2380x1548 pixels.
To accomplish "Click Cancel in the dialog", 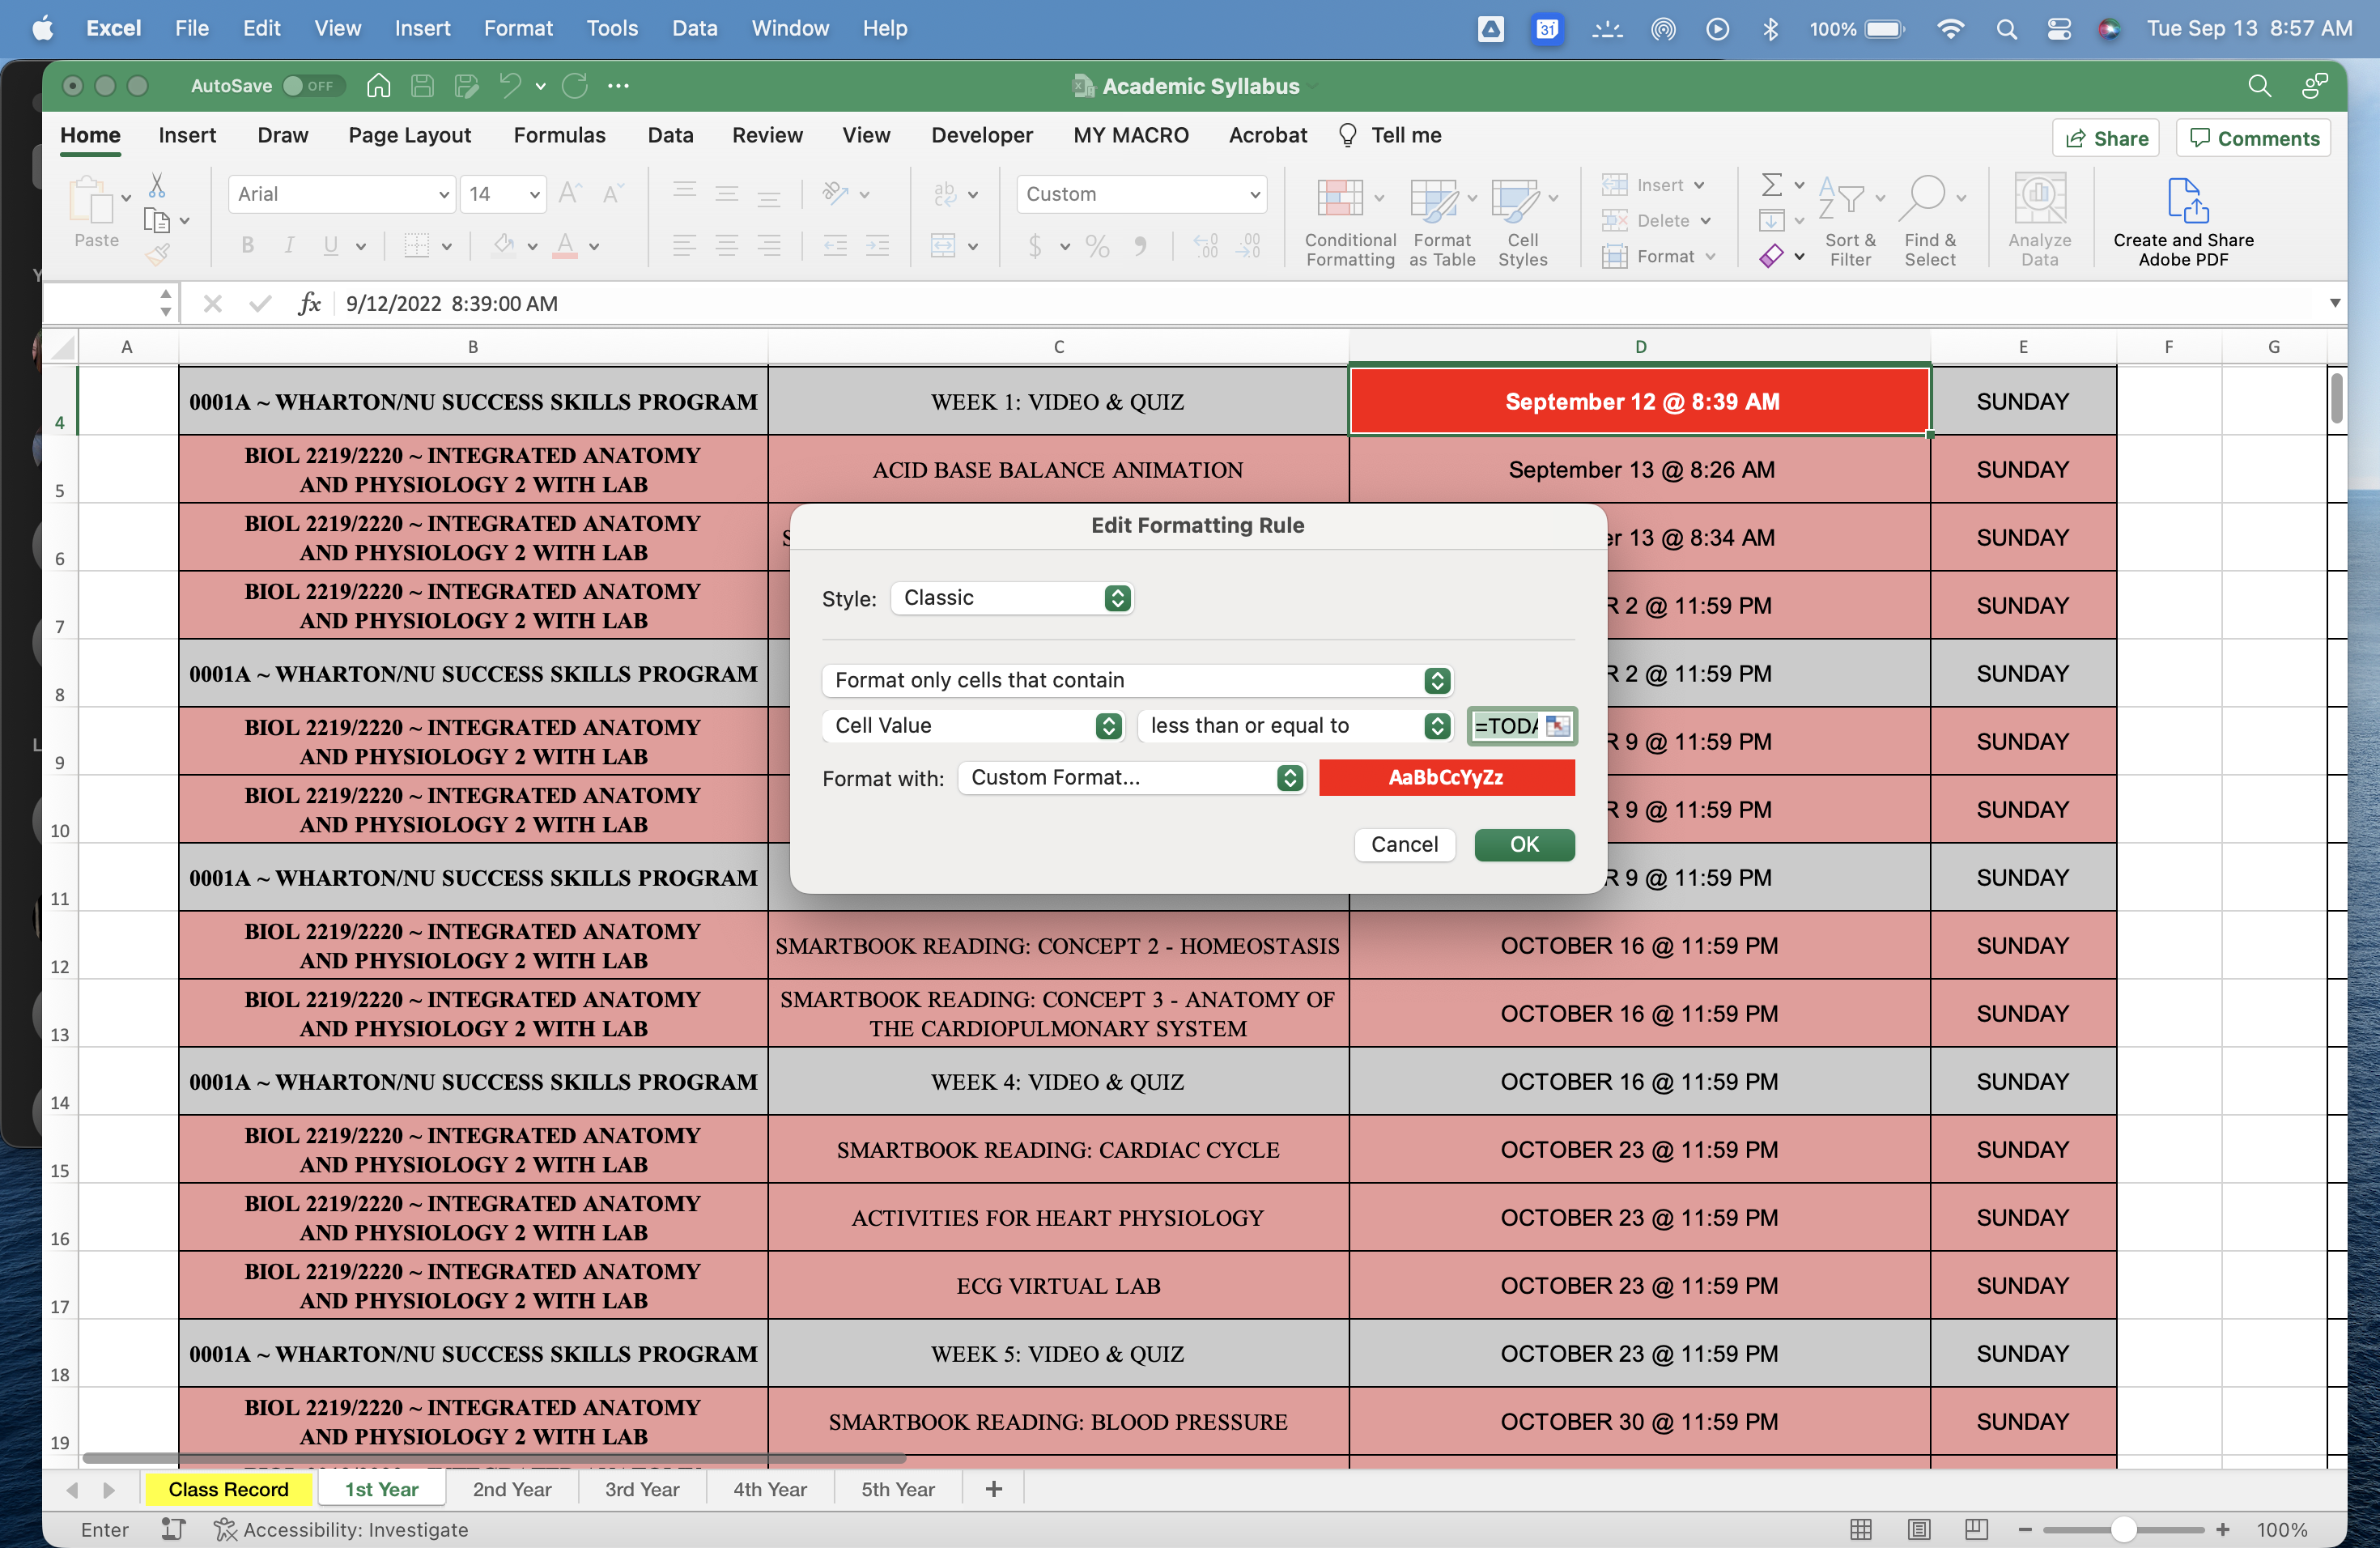I will click(x=1404, y=845).
